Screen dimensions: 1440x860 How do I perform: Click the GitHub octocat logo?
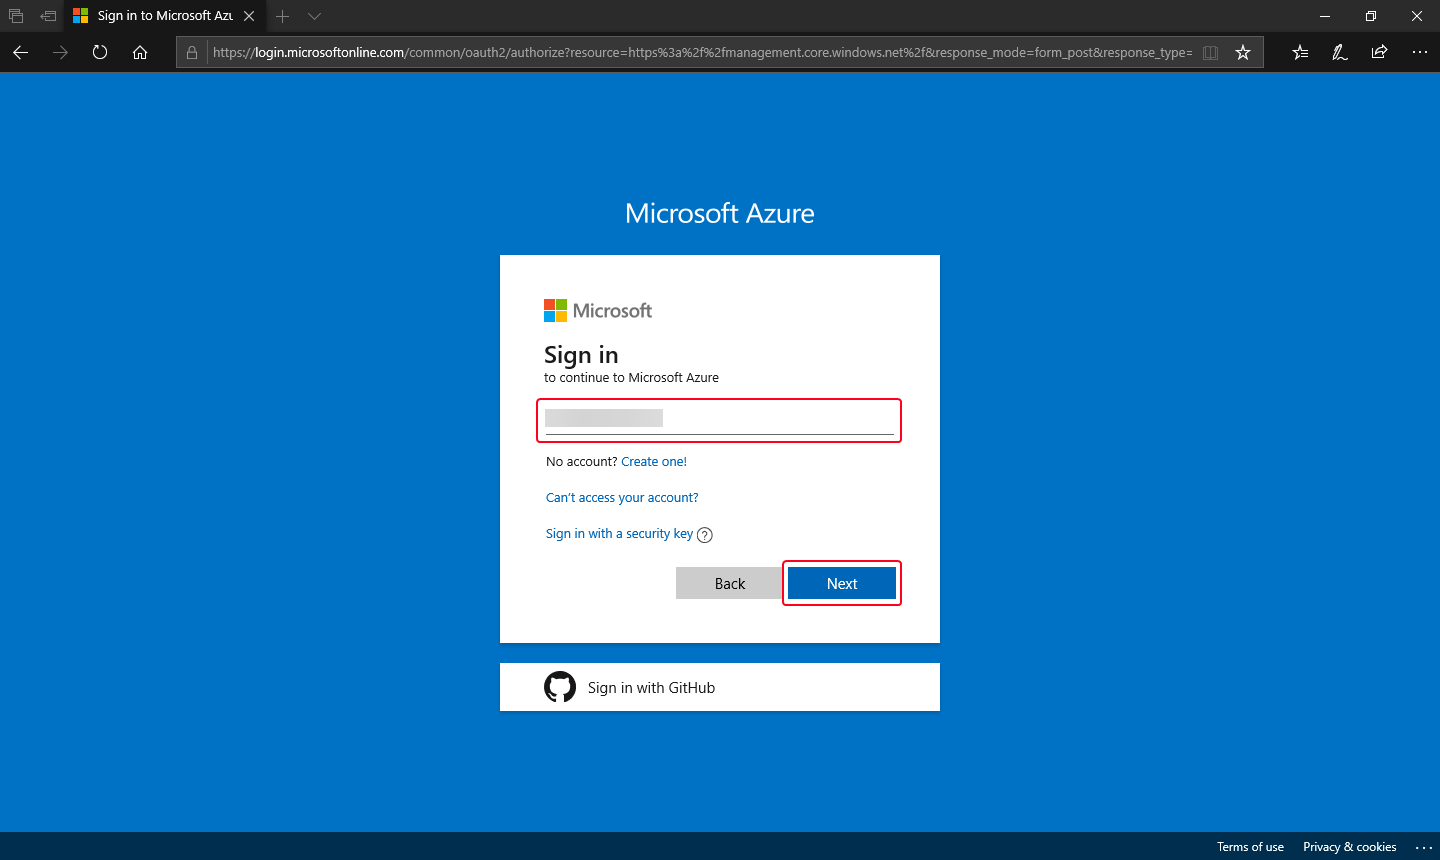tap(560, 687)
